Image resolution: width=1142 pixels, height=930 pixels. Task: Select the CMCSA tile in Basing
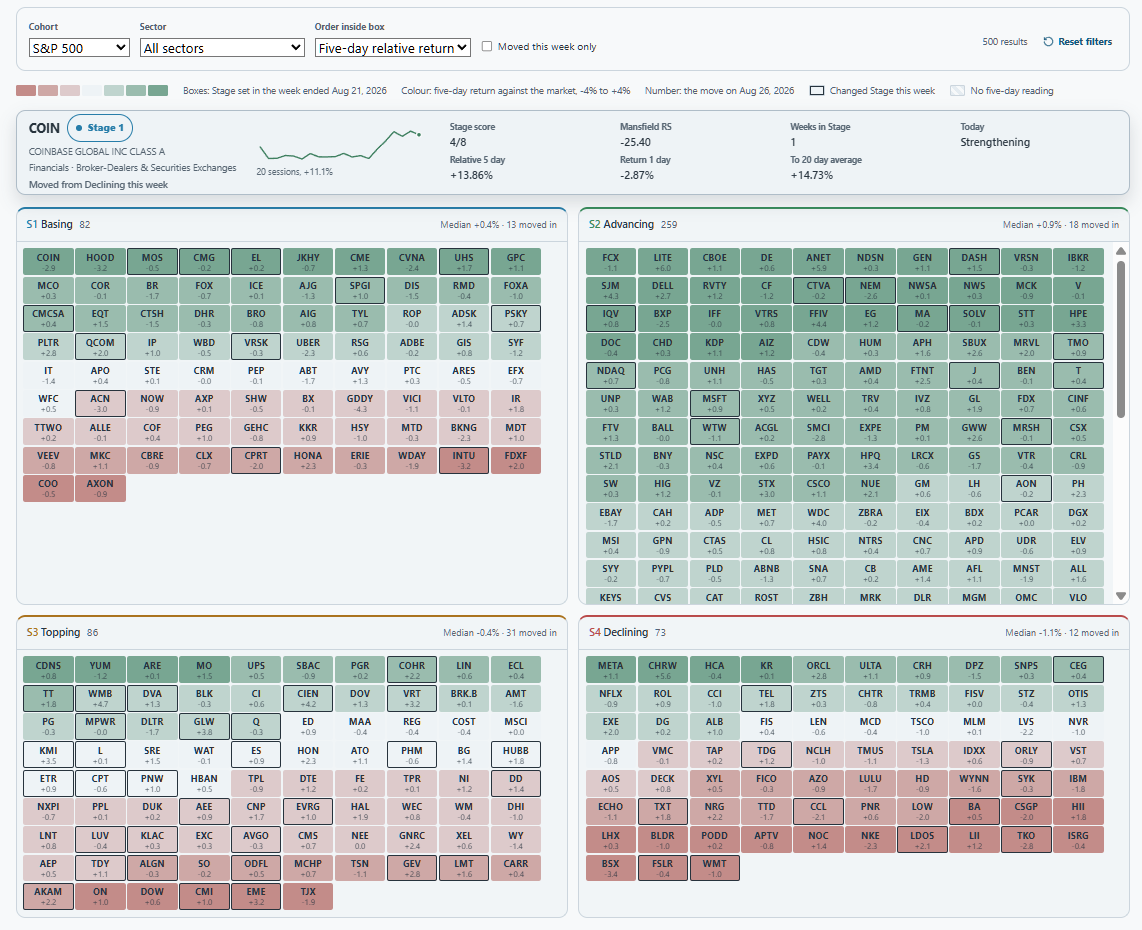[x=48, y=318]
